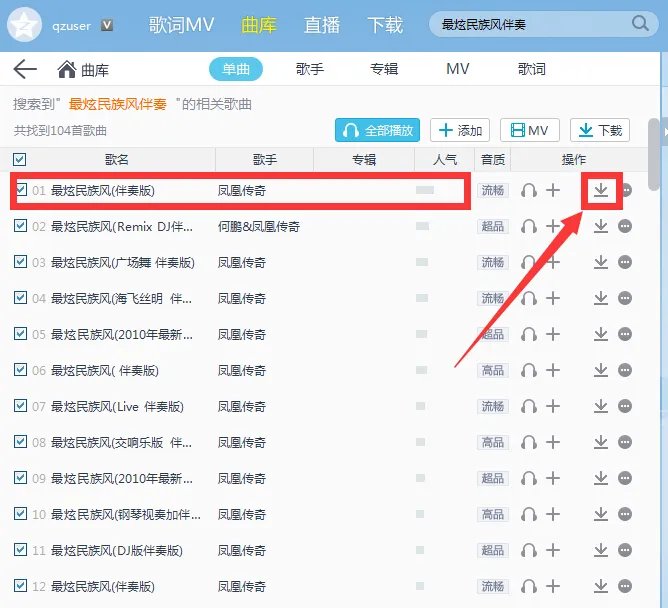Uncheck song 12 checkbox
Viewport: 668px width, 608px height.
click(20, 585)
